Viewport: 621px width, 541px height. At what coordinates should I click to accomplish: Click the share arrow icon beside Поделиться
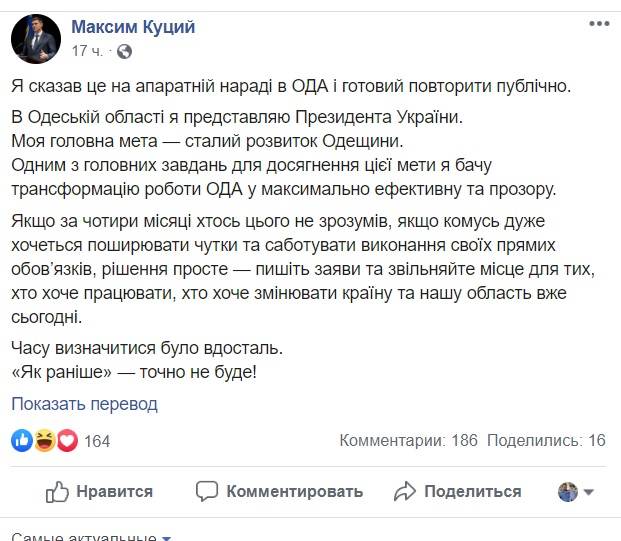tap(404, 491)
